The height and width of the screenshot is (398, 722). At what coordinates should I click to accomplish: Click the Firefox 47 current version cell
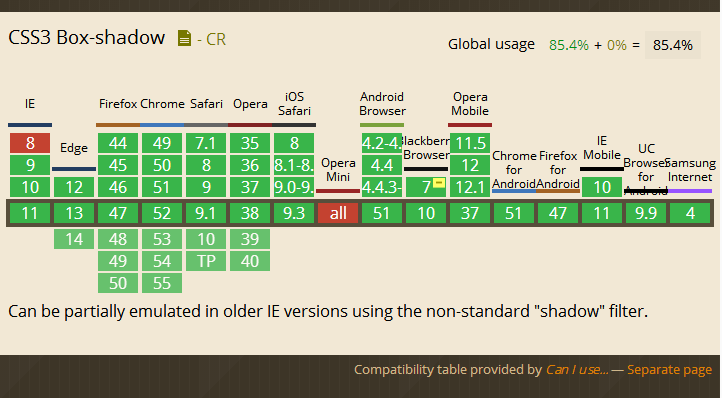coord(118,213)
